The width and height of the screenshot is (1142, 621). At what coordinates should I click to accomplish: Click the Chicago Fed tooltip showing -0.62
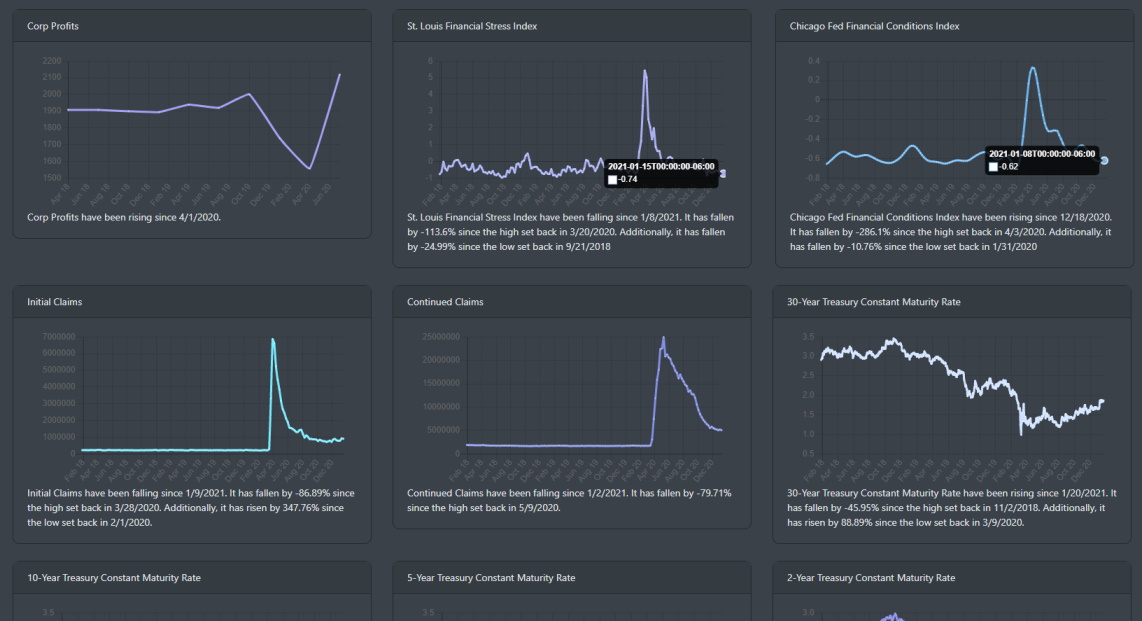(1042, 160)
